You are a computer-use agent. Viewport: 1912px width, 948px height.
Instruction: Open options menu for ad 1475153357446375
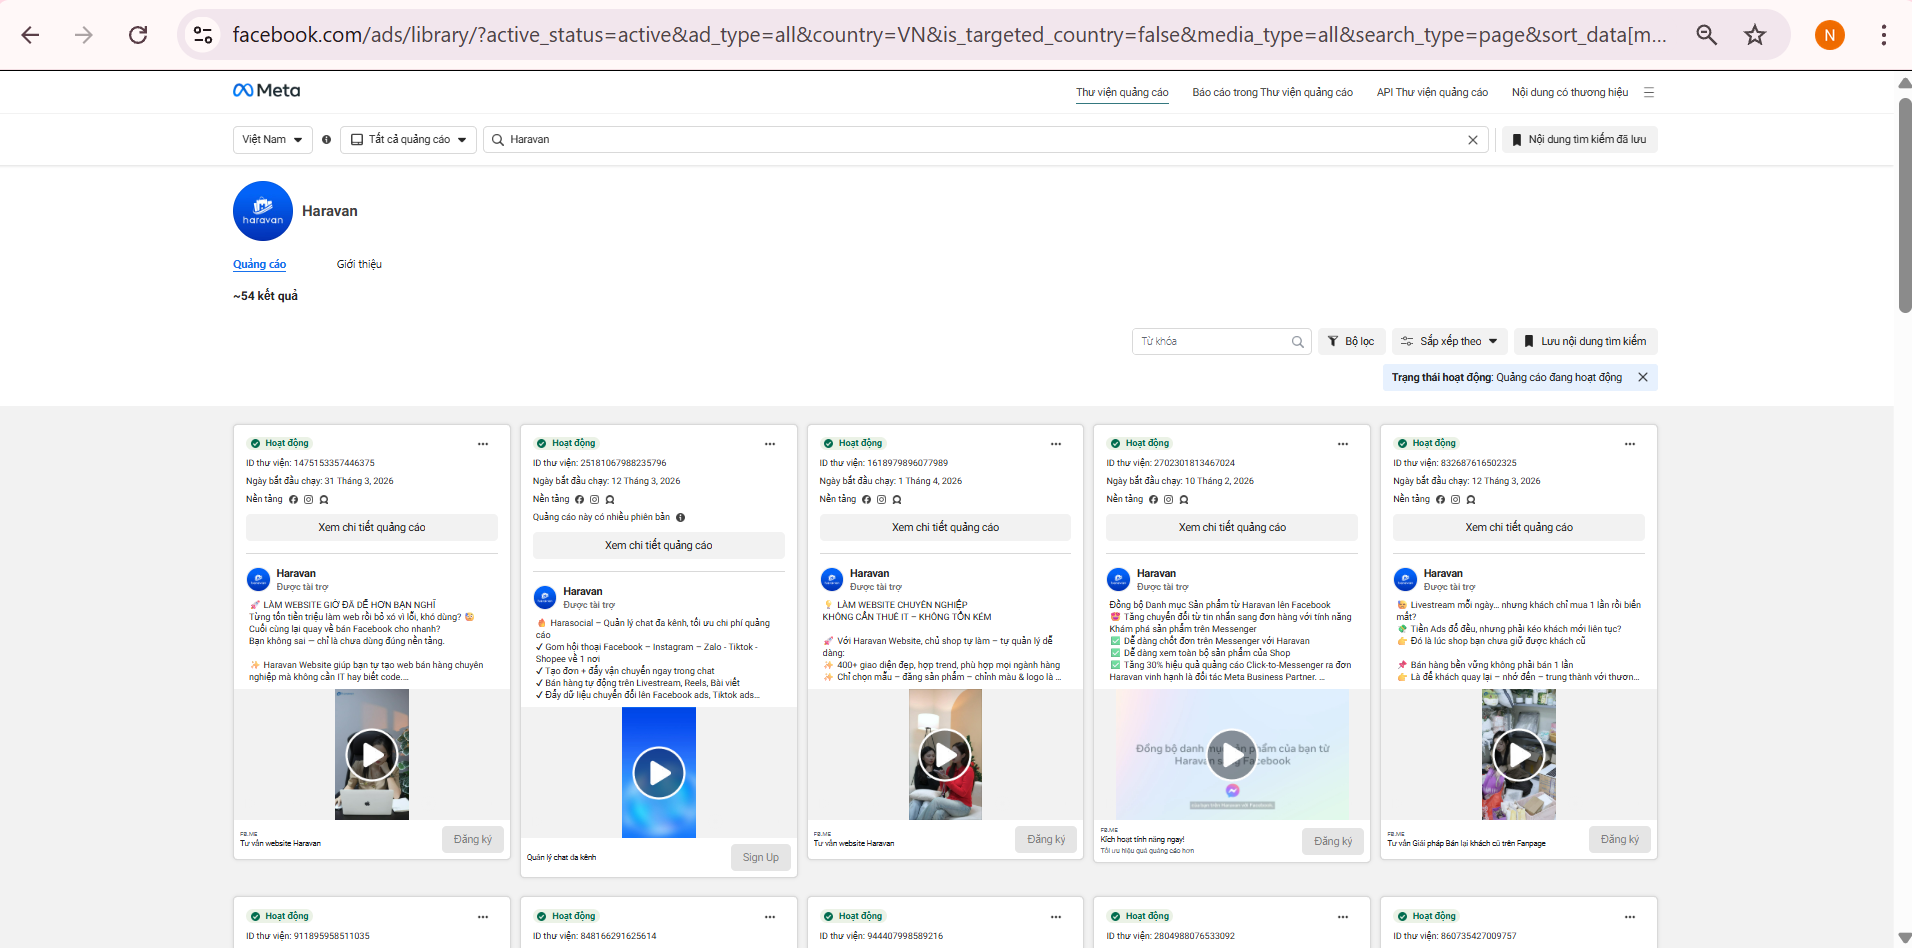483,444
